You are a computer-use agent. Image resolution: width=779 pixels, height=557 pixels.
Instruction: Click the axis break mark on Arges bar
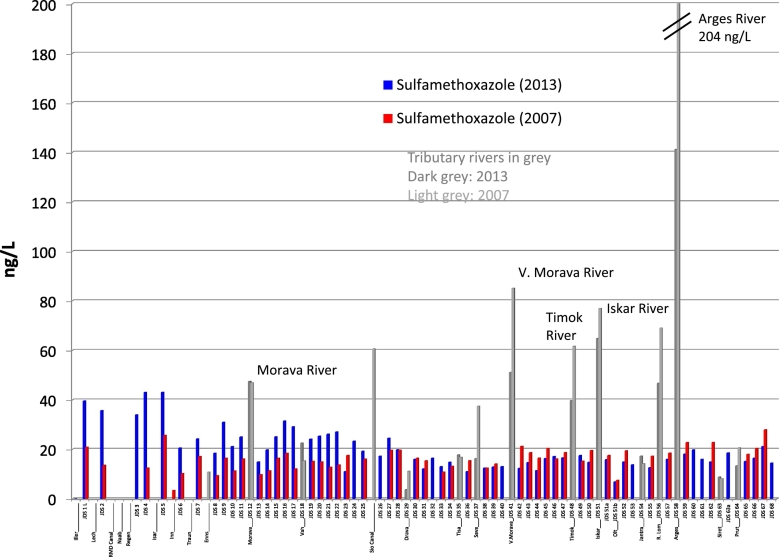click(x=679, y=32)
